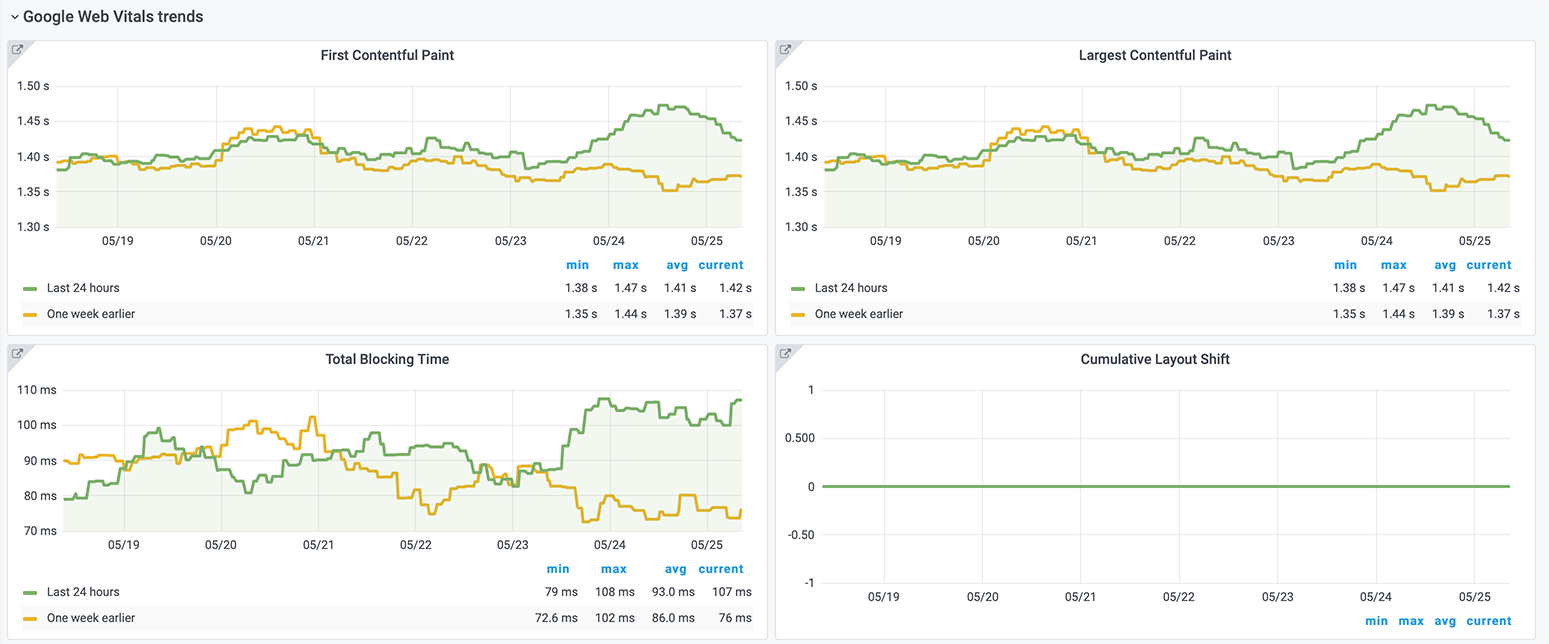Open the Cumulative Layout Shift panel corner link icon
Image resolution: width=1549 pixels, height=644 pixels.
click(785, 354)
